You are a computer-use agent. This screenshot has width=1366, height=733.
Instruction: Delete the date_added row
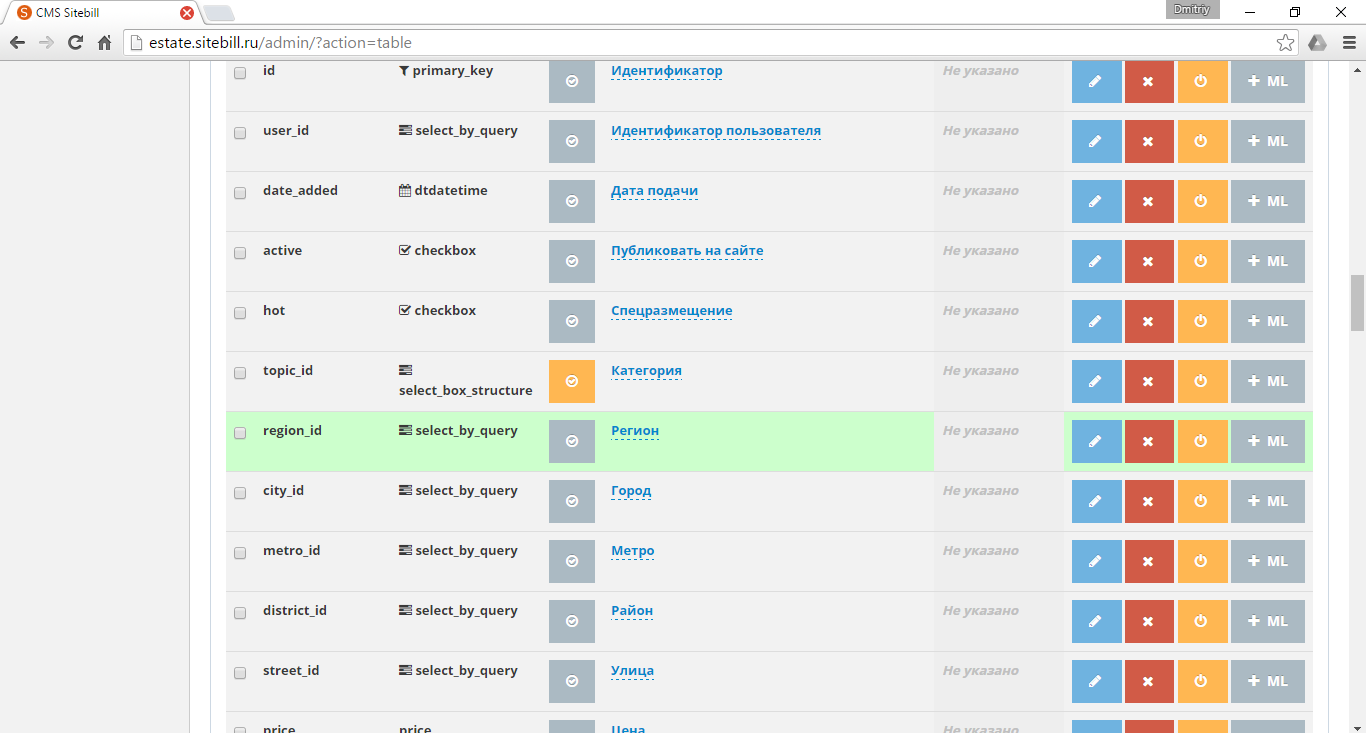(x=1149, y=202)
